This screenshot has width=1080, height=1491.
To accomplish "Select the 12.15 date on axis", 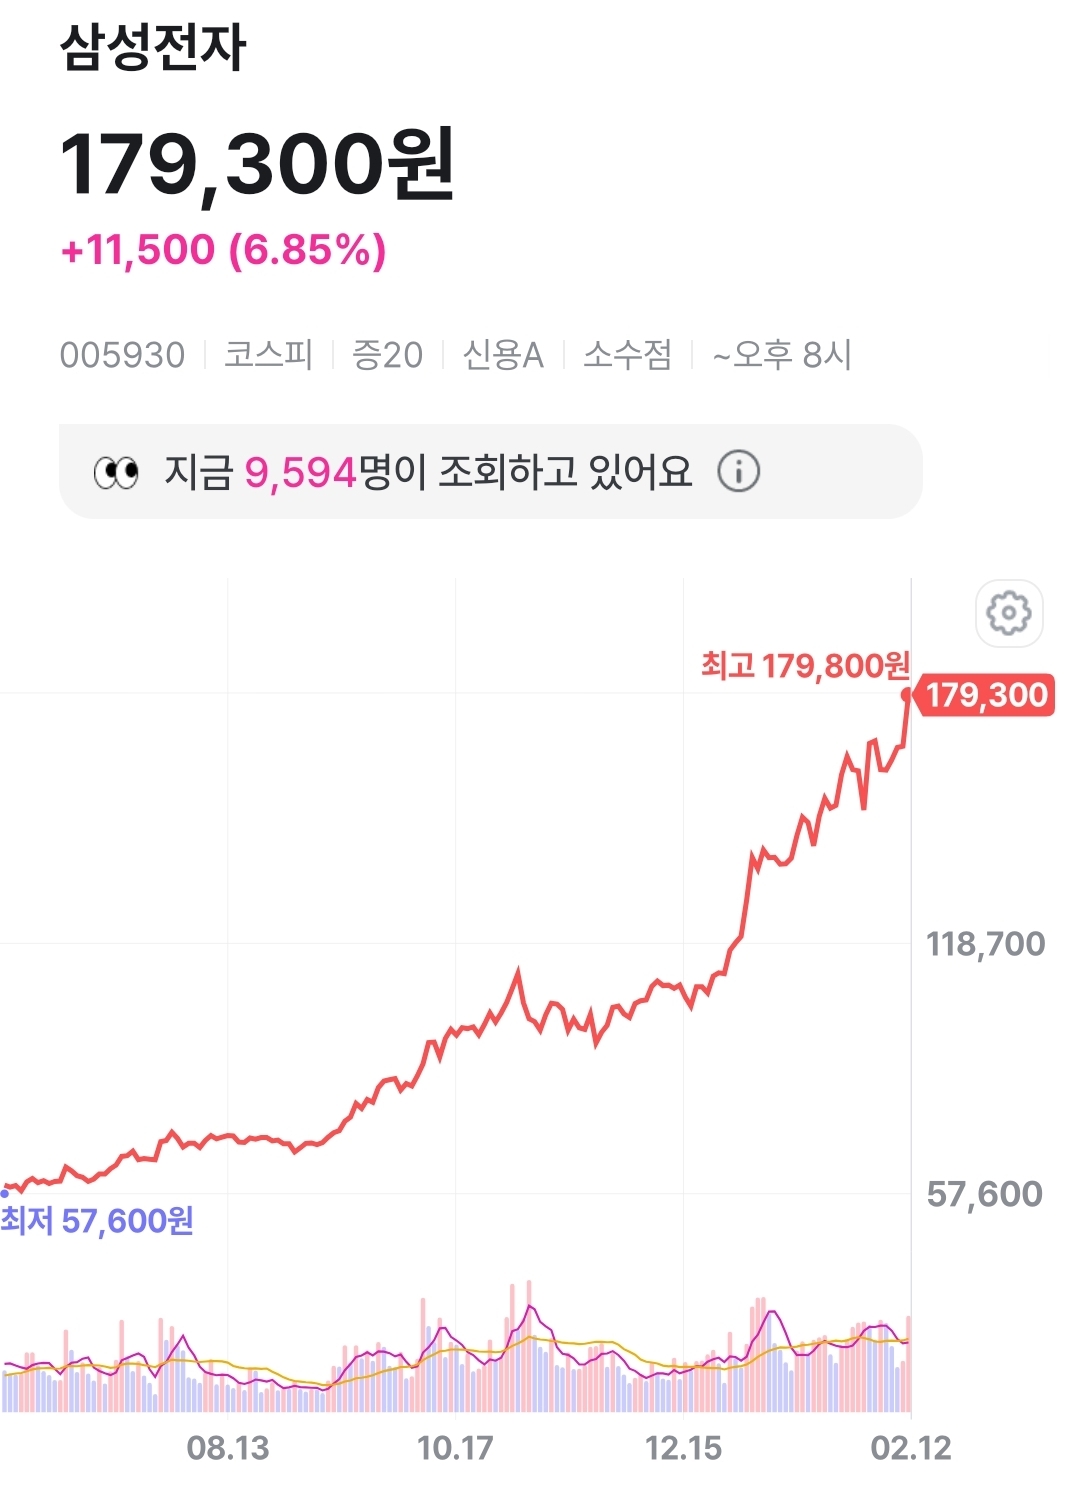I will coord(683,1448).
